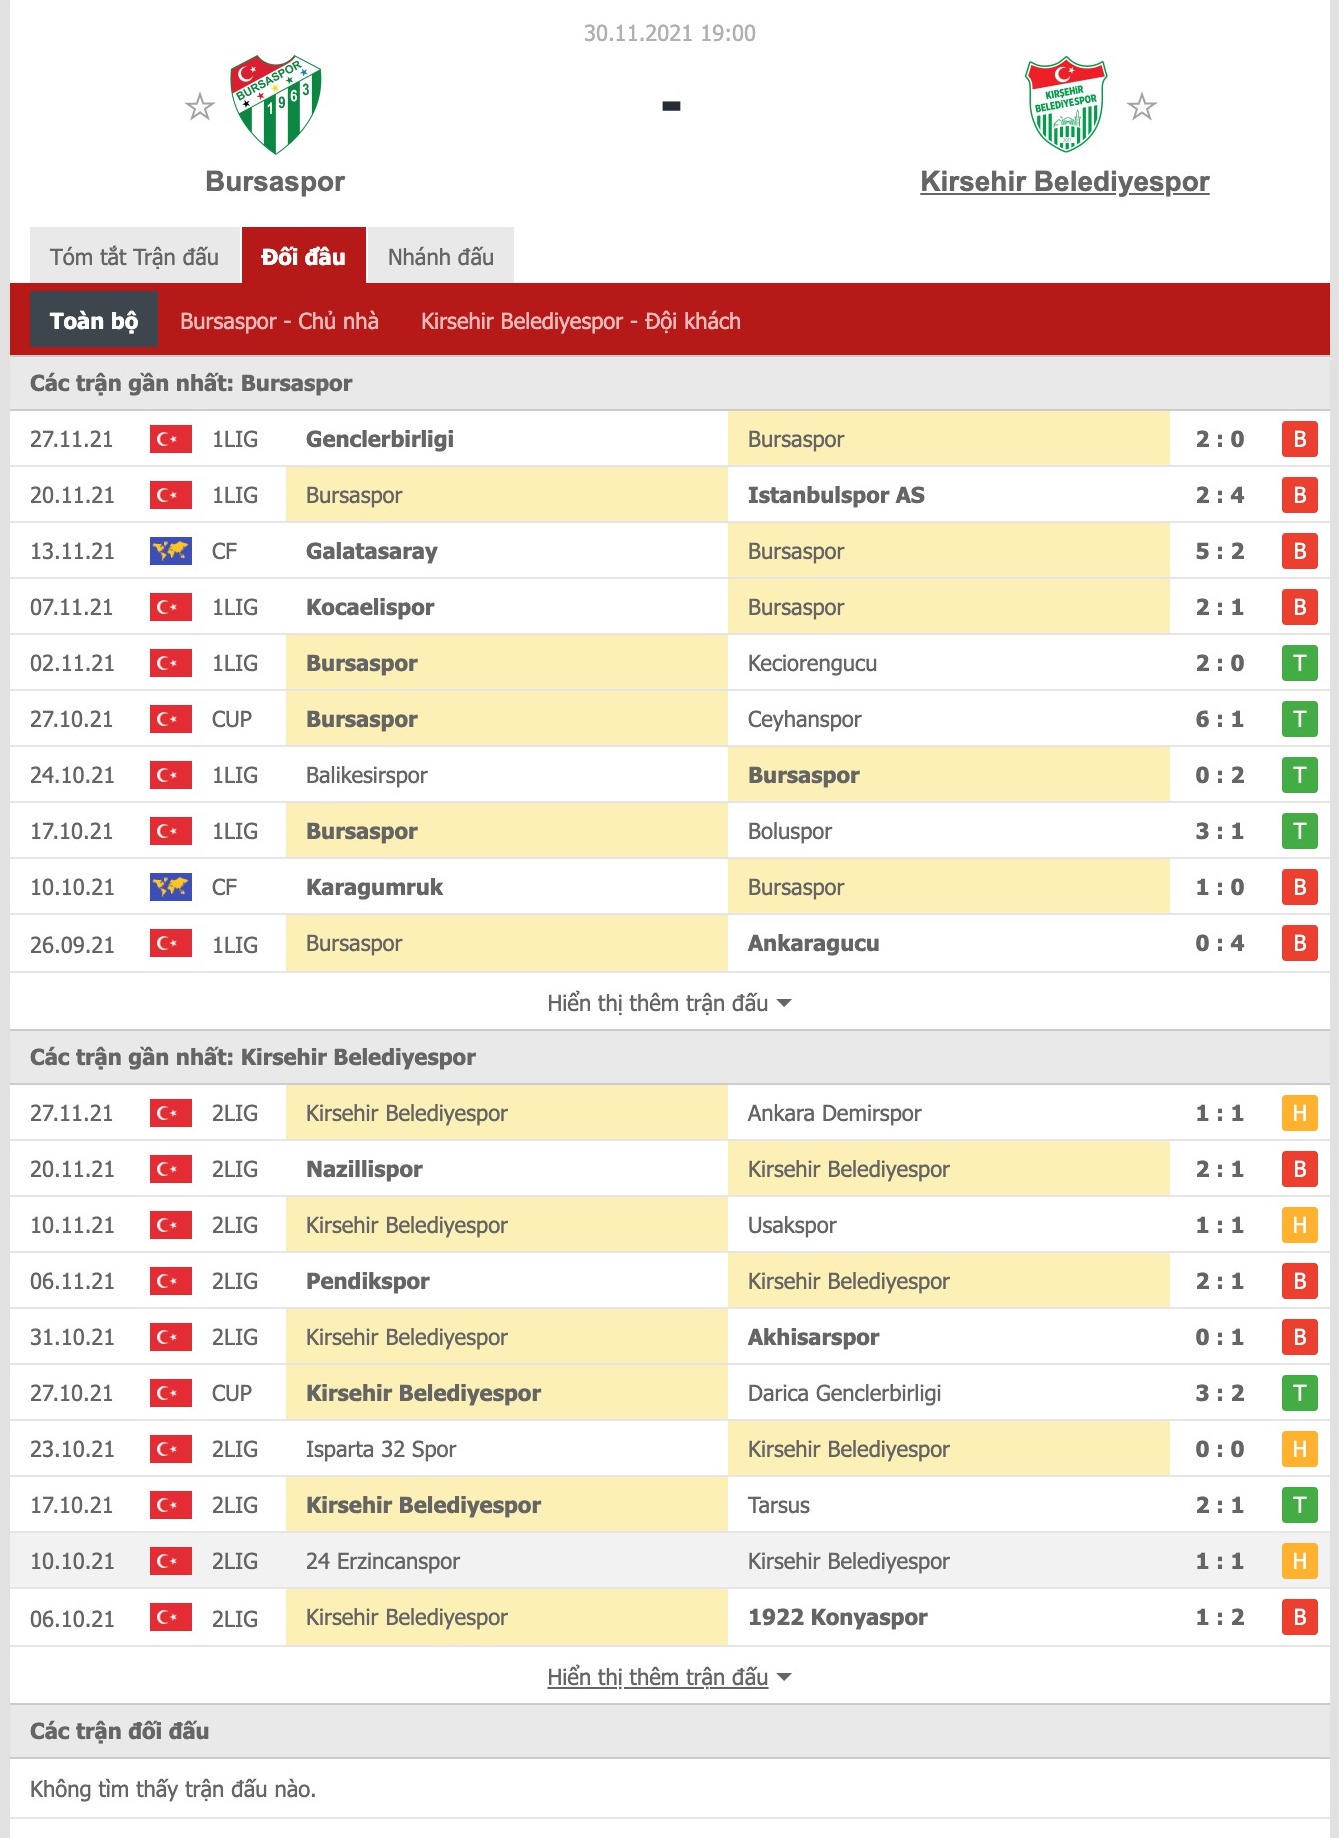Image resolution: width=1339 pixels, height=1838 pixels.
Task: Open the Kirsehir Belediyespor club logo
Action: pyautogui.click(x=1066, y=104)
